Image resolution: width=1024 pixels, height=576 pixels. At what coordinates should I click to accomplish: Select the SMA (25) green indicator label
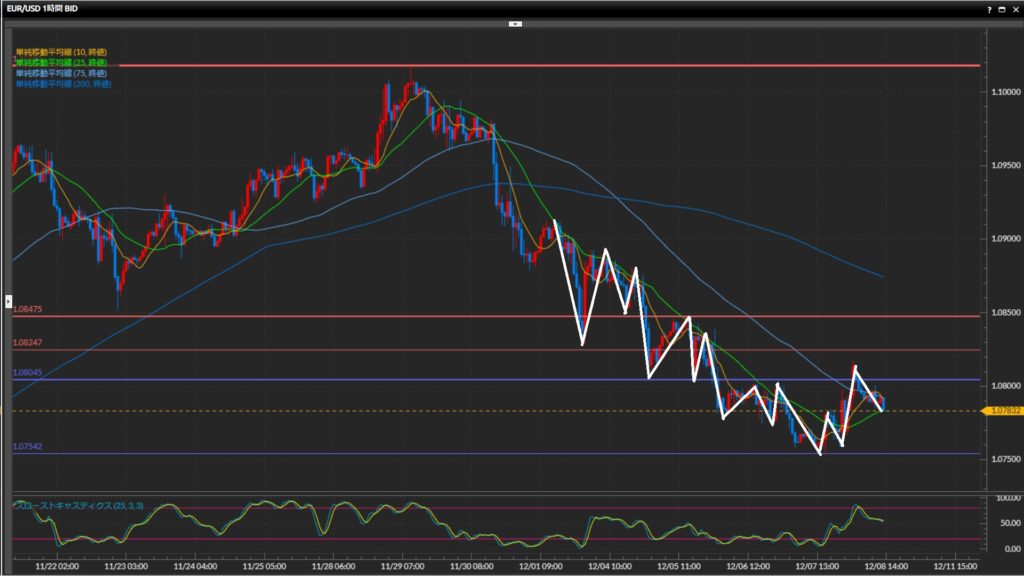click(x=61, y=62)
